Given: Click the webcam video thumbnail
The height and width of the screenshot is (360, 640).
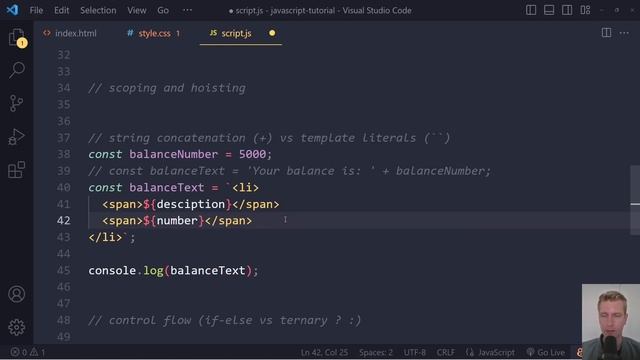Looking at the screenshot, I should click(x=611, y=322).
